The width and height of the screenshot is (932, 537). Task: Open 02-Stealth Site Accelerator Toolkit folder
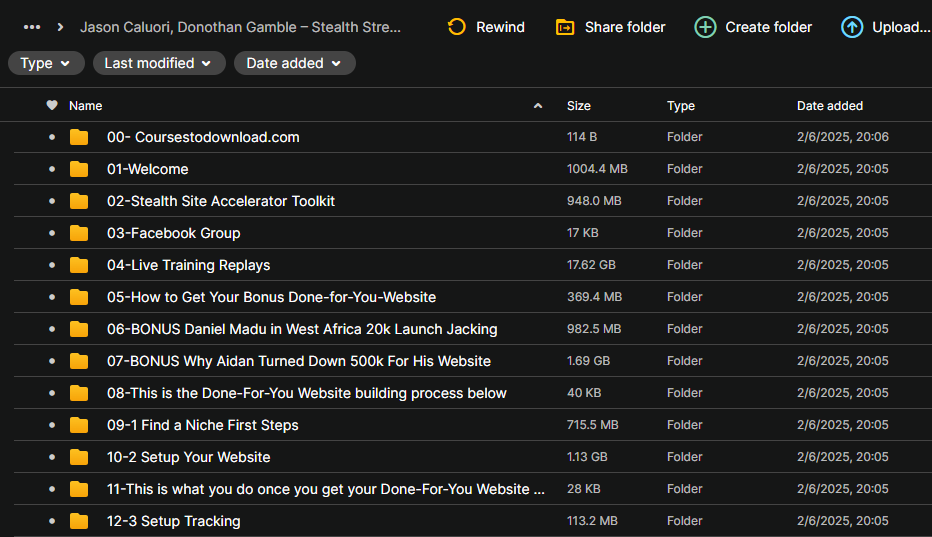(220, 201)
